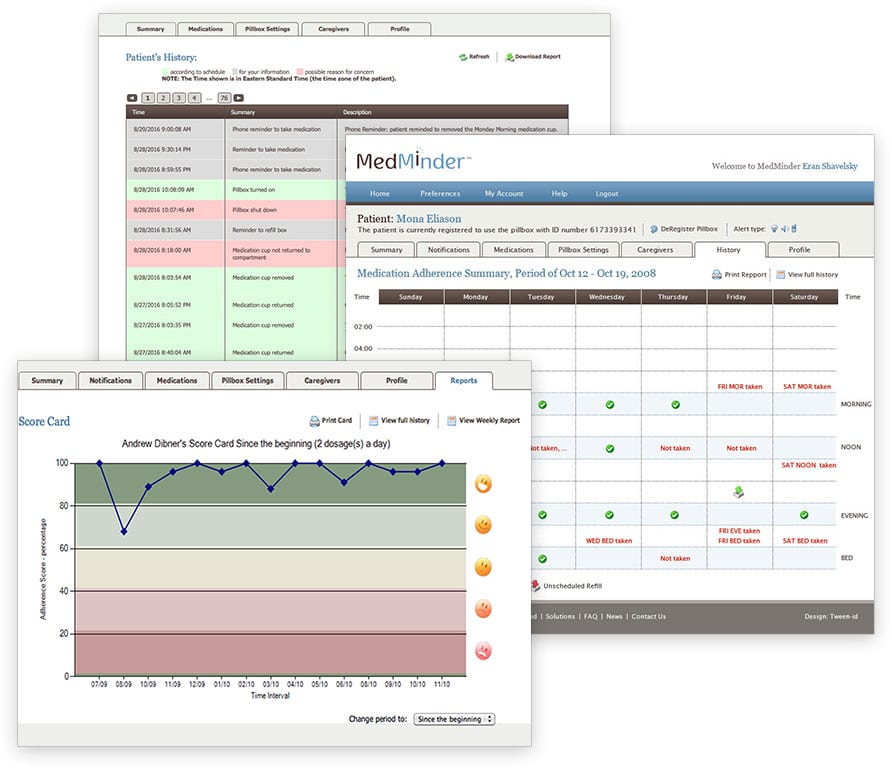Click FAQ footer link

[590, 617]
